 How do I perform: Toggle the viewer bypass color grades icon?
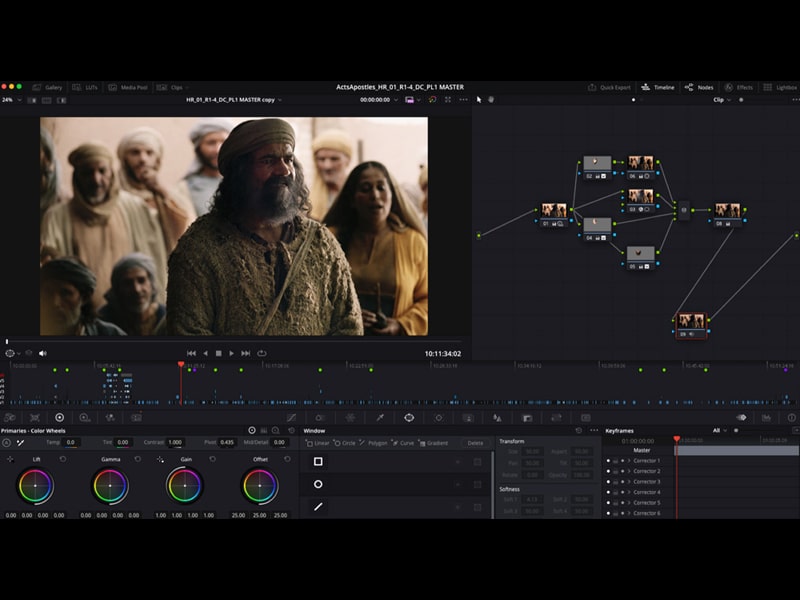tap(432, 99)
